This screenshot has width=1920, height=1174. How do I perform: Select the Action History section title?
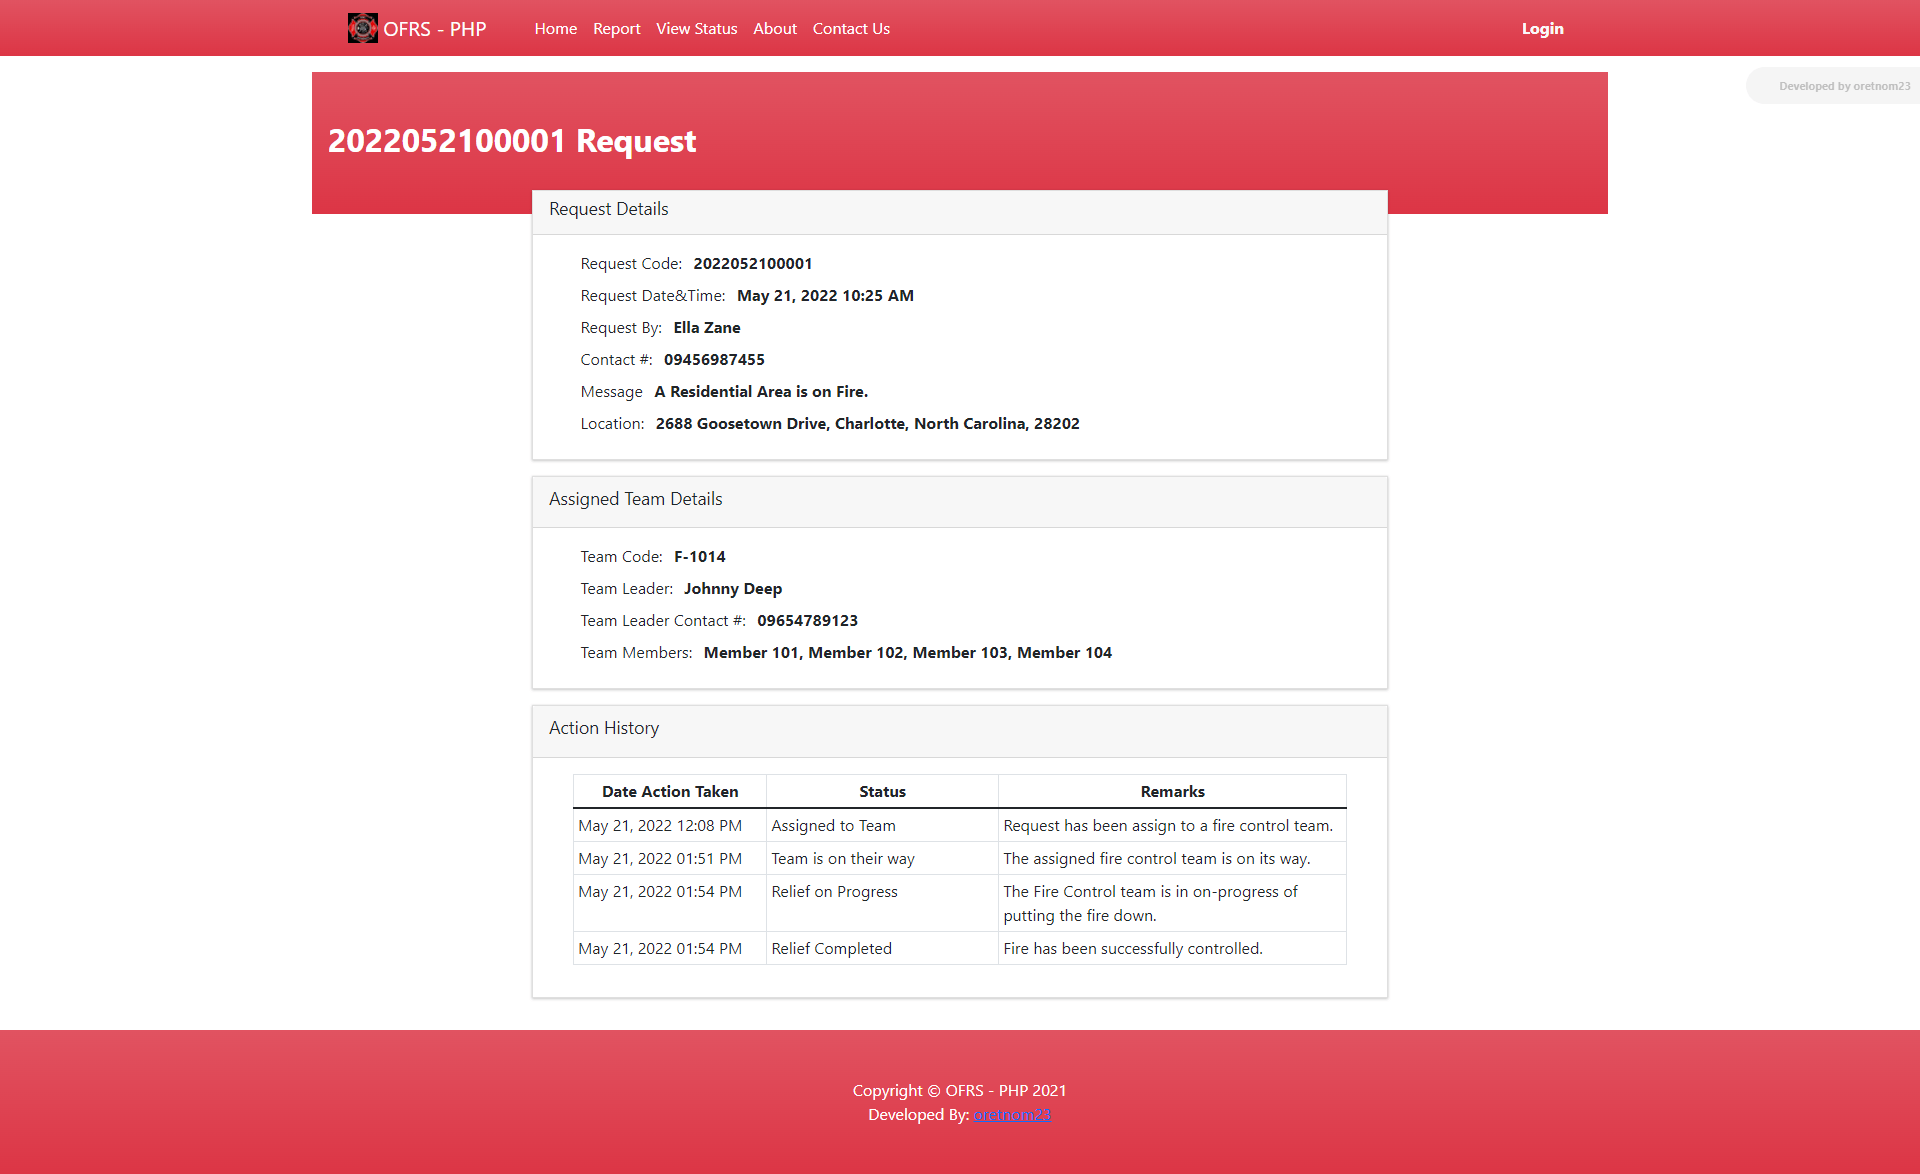pos(603,728)
